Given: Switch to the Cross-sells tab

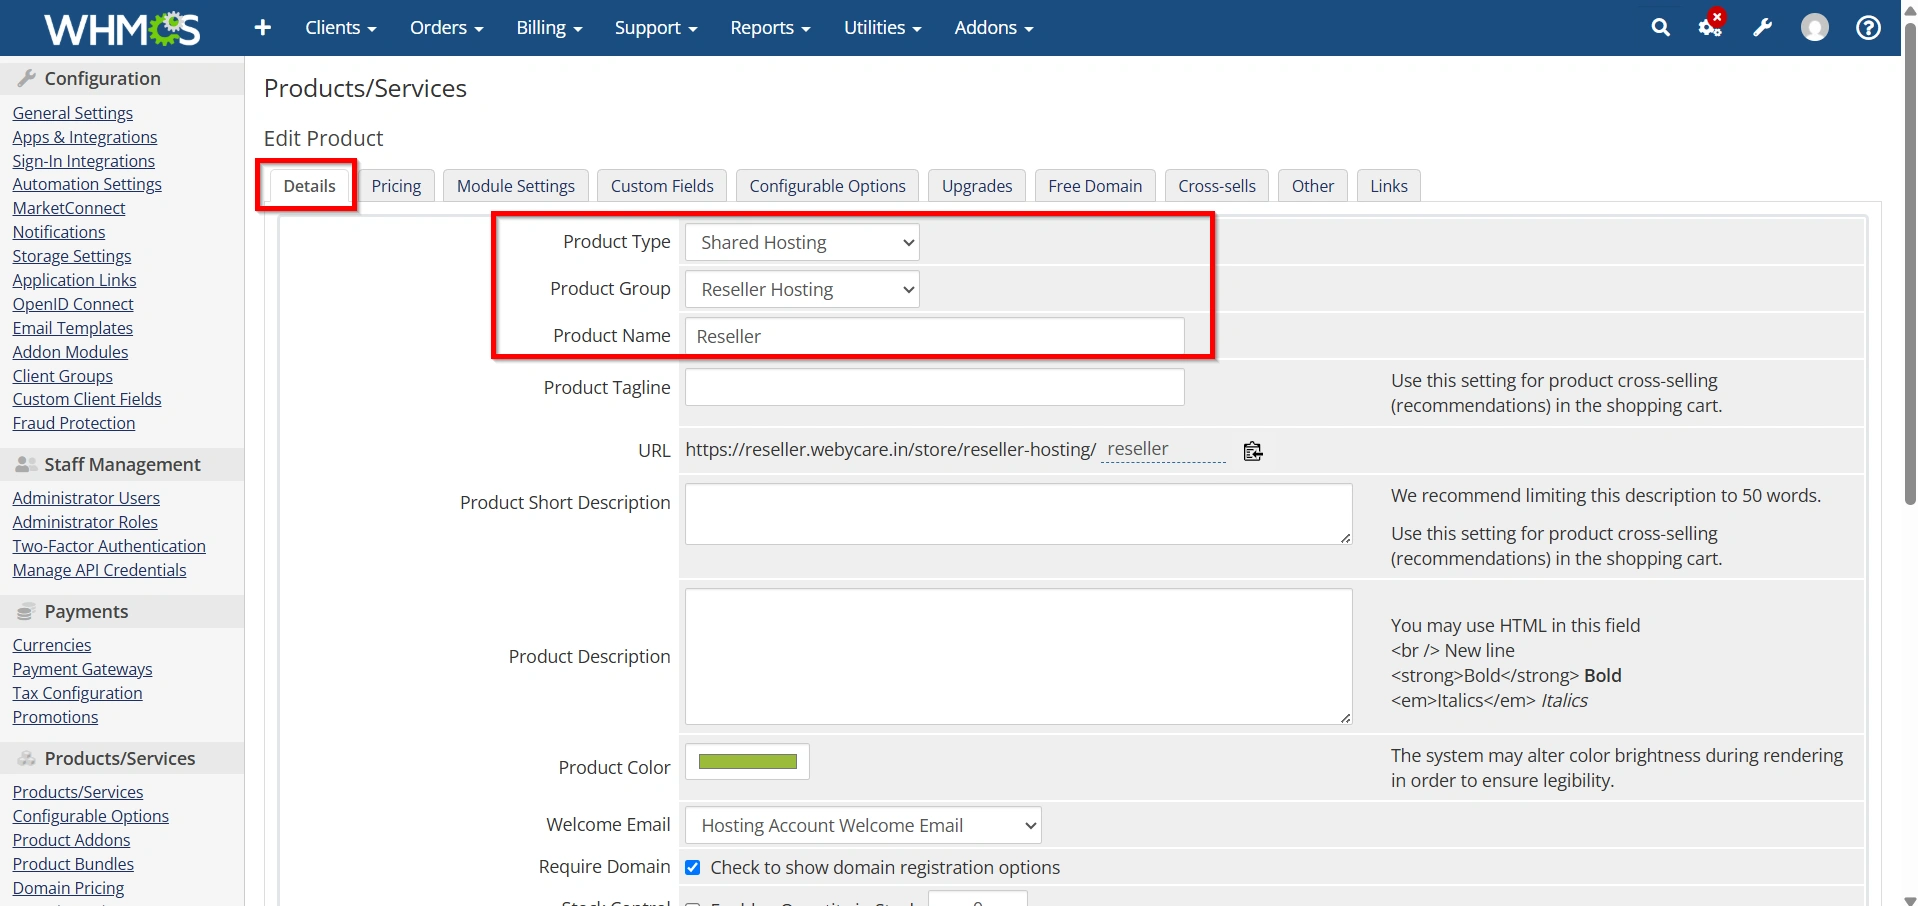Looking at the screenshot, I should [x=1217, y=186].
